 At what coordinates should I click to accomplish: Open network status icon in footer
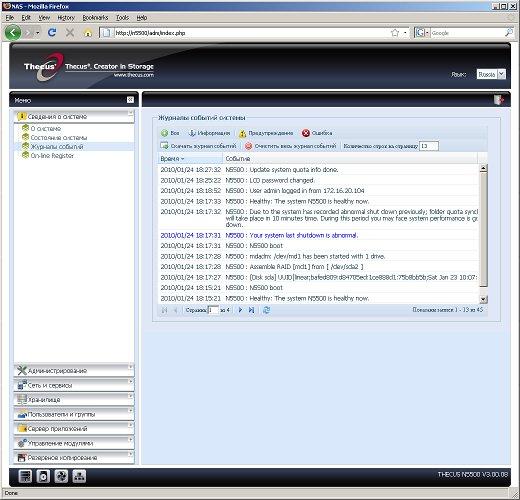(79, 476)
